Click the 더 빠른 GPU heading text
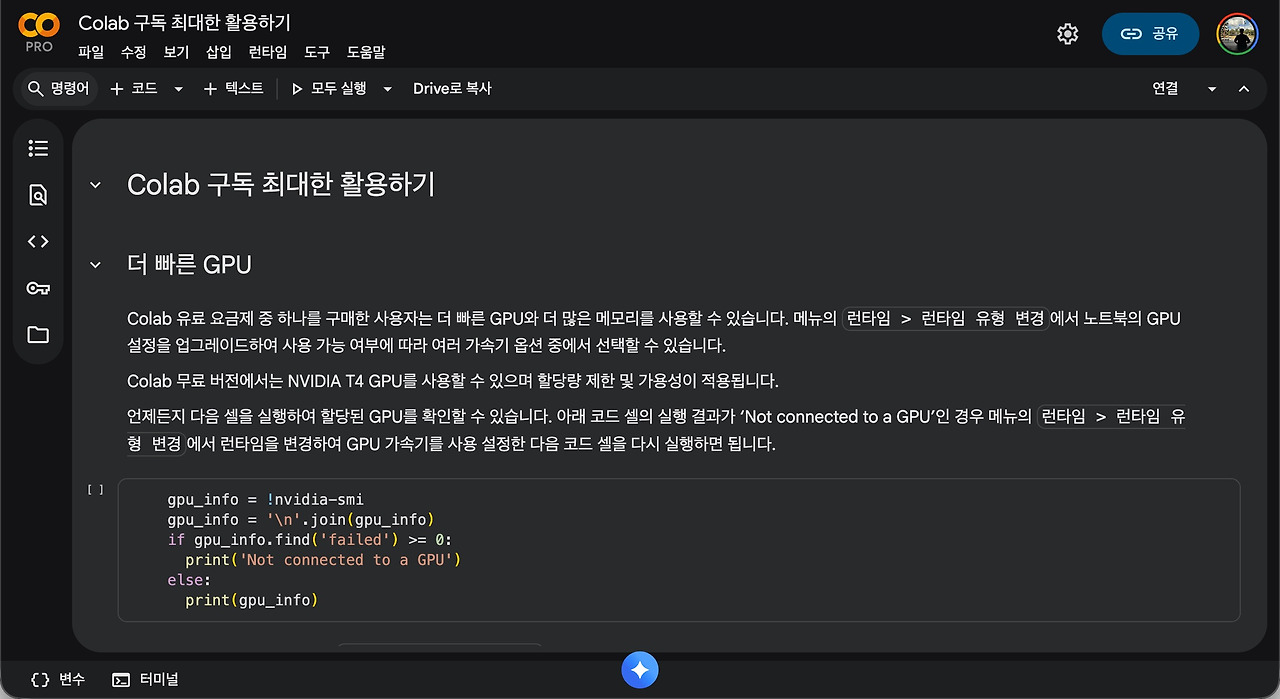The image size is (1280, 699). (189, 265)
